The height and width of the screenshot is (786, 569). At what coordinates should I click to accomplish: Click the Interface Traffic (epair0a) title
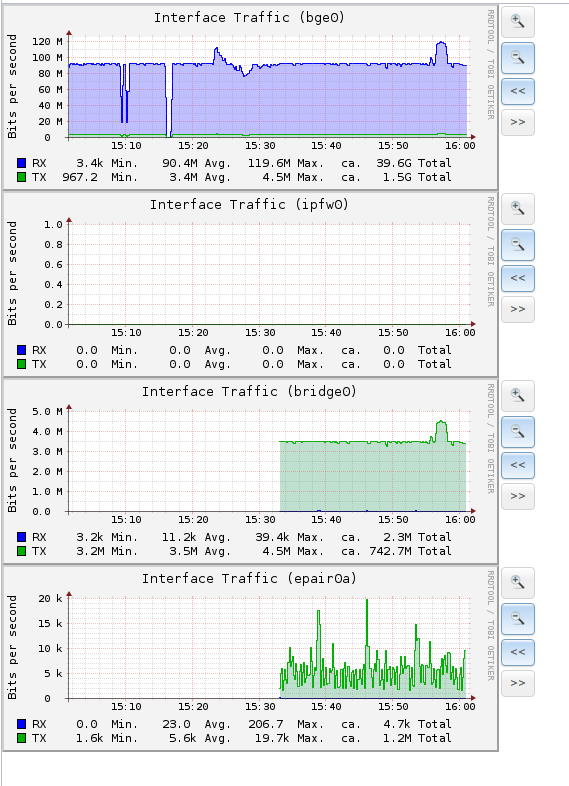coord(249,579)
